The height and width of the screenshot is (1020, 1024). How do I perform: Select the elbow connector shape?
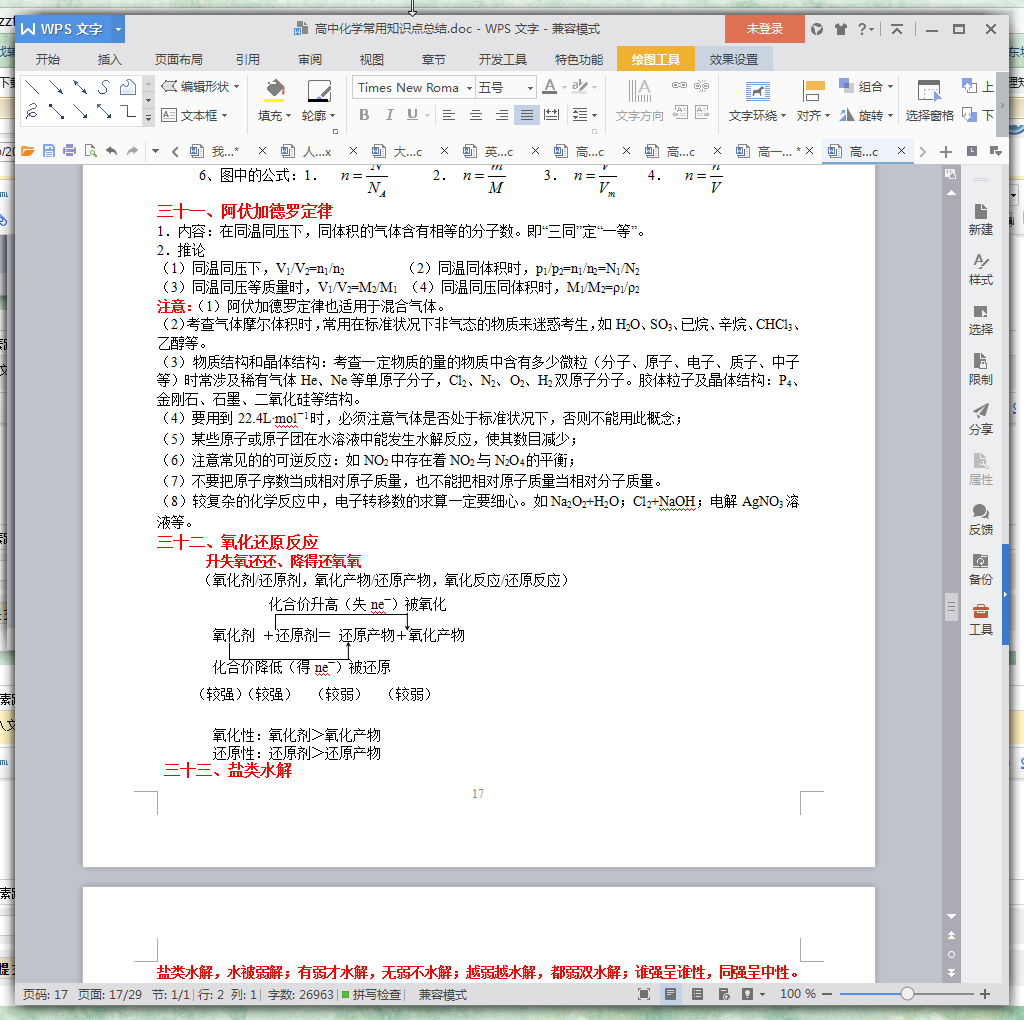128,112
